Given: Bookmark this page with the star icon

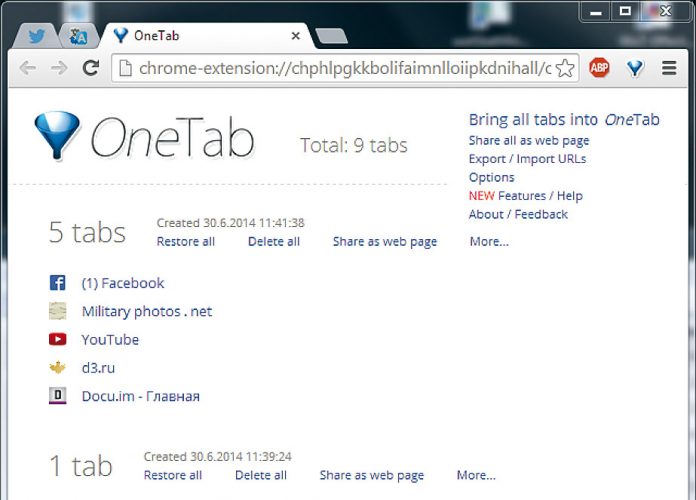Looking at the screenshot, I should click(565, 68).
